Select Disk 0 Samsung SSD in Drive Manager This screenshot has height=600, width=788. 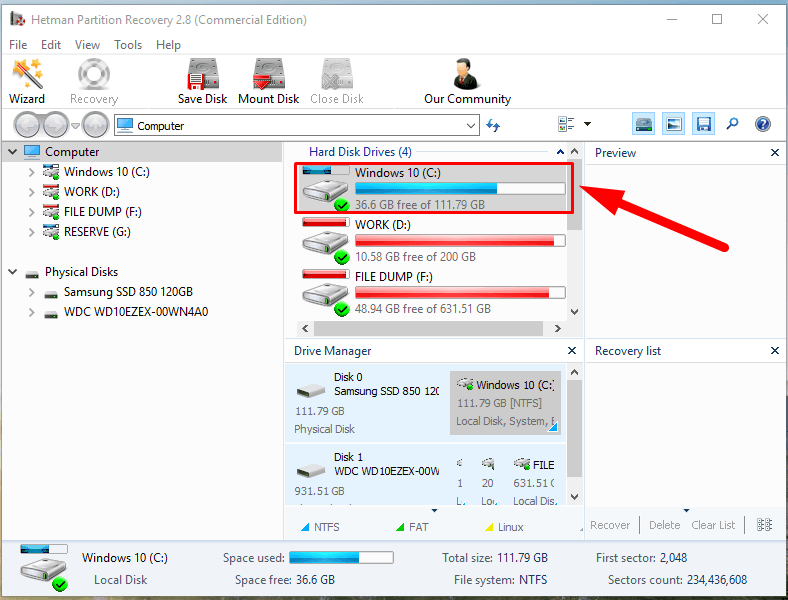pyautogui.click(x=367, y=403)
